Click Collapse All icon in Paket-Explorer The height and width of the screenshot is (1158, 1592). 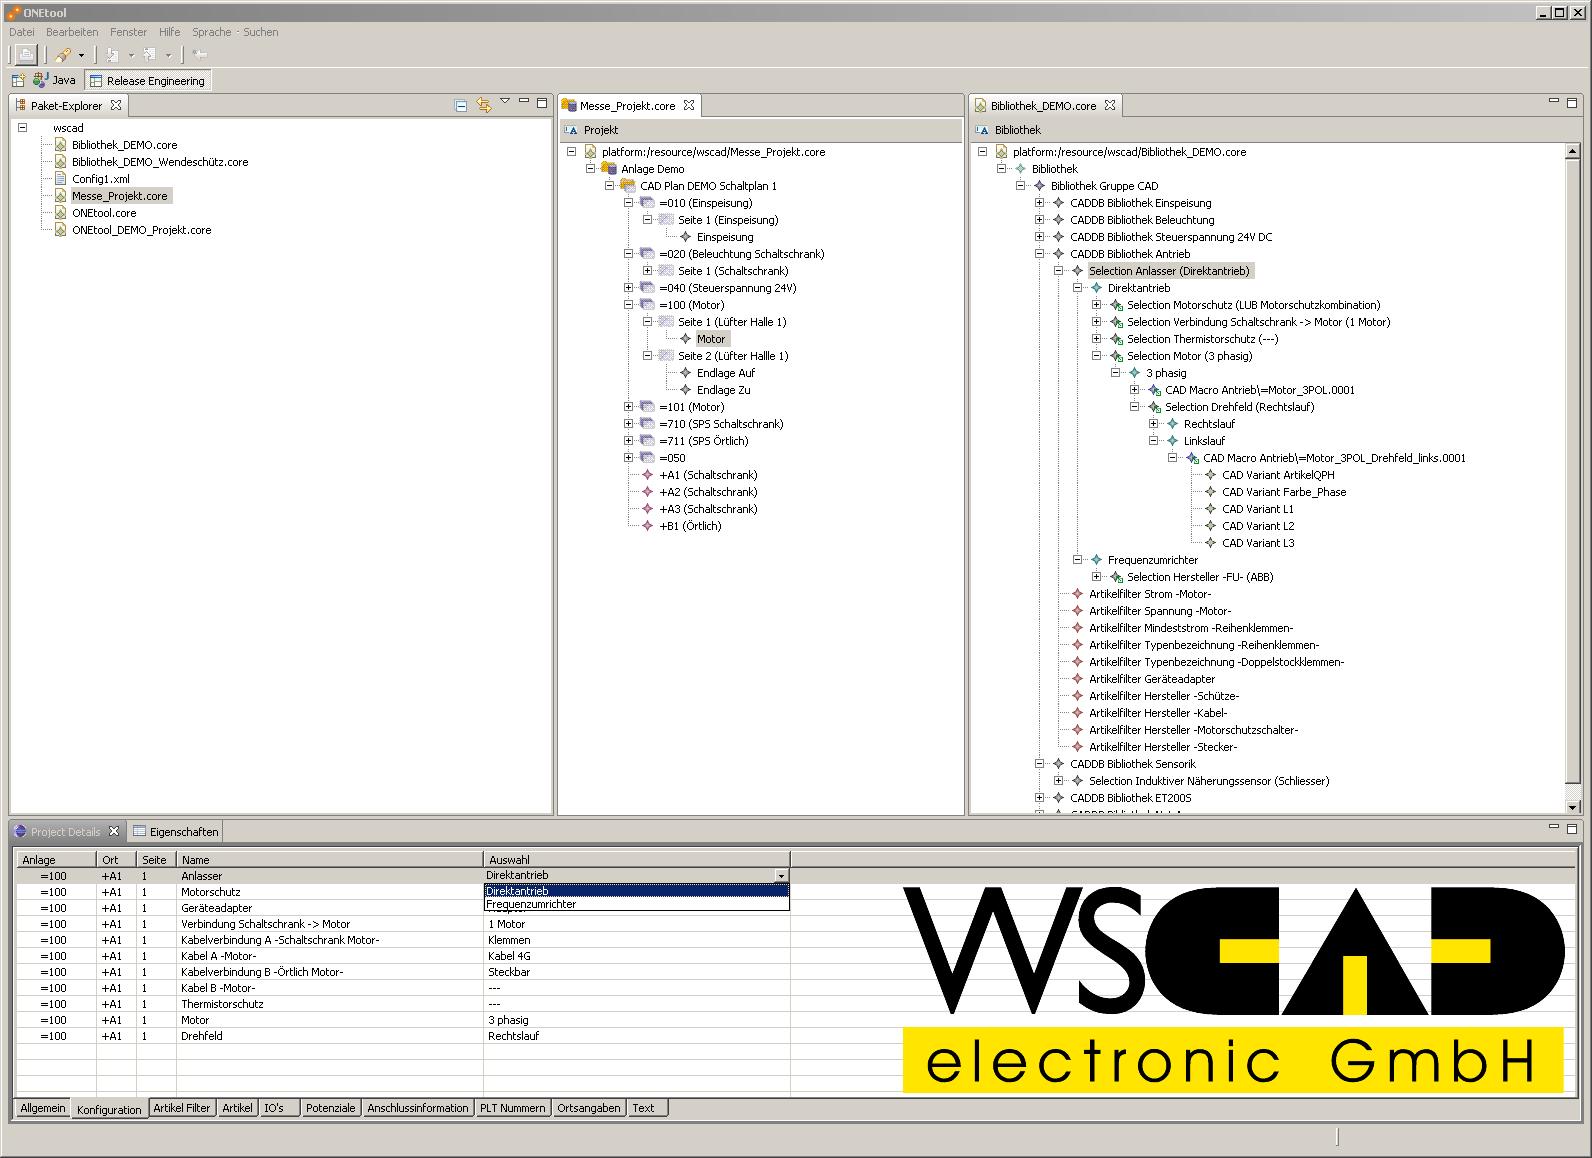point(461,105)
